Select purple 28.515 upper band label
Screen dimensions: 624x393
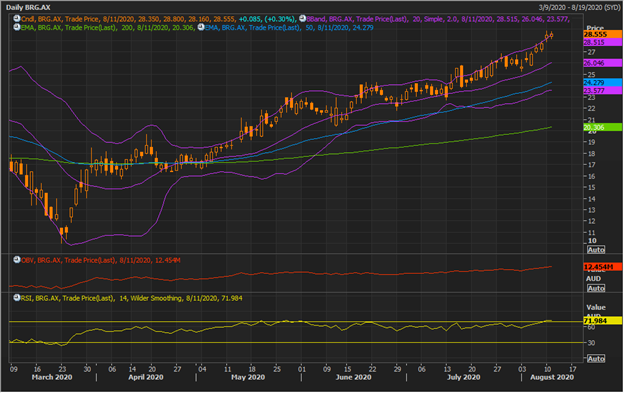pyautogui.click(x=603, y=42)
